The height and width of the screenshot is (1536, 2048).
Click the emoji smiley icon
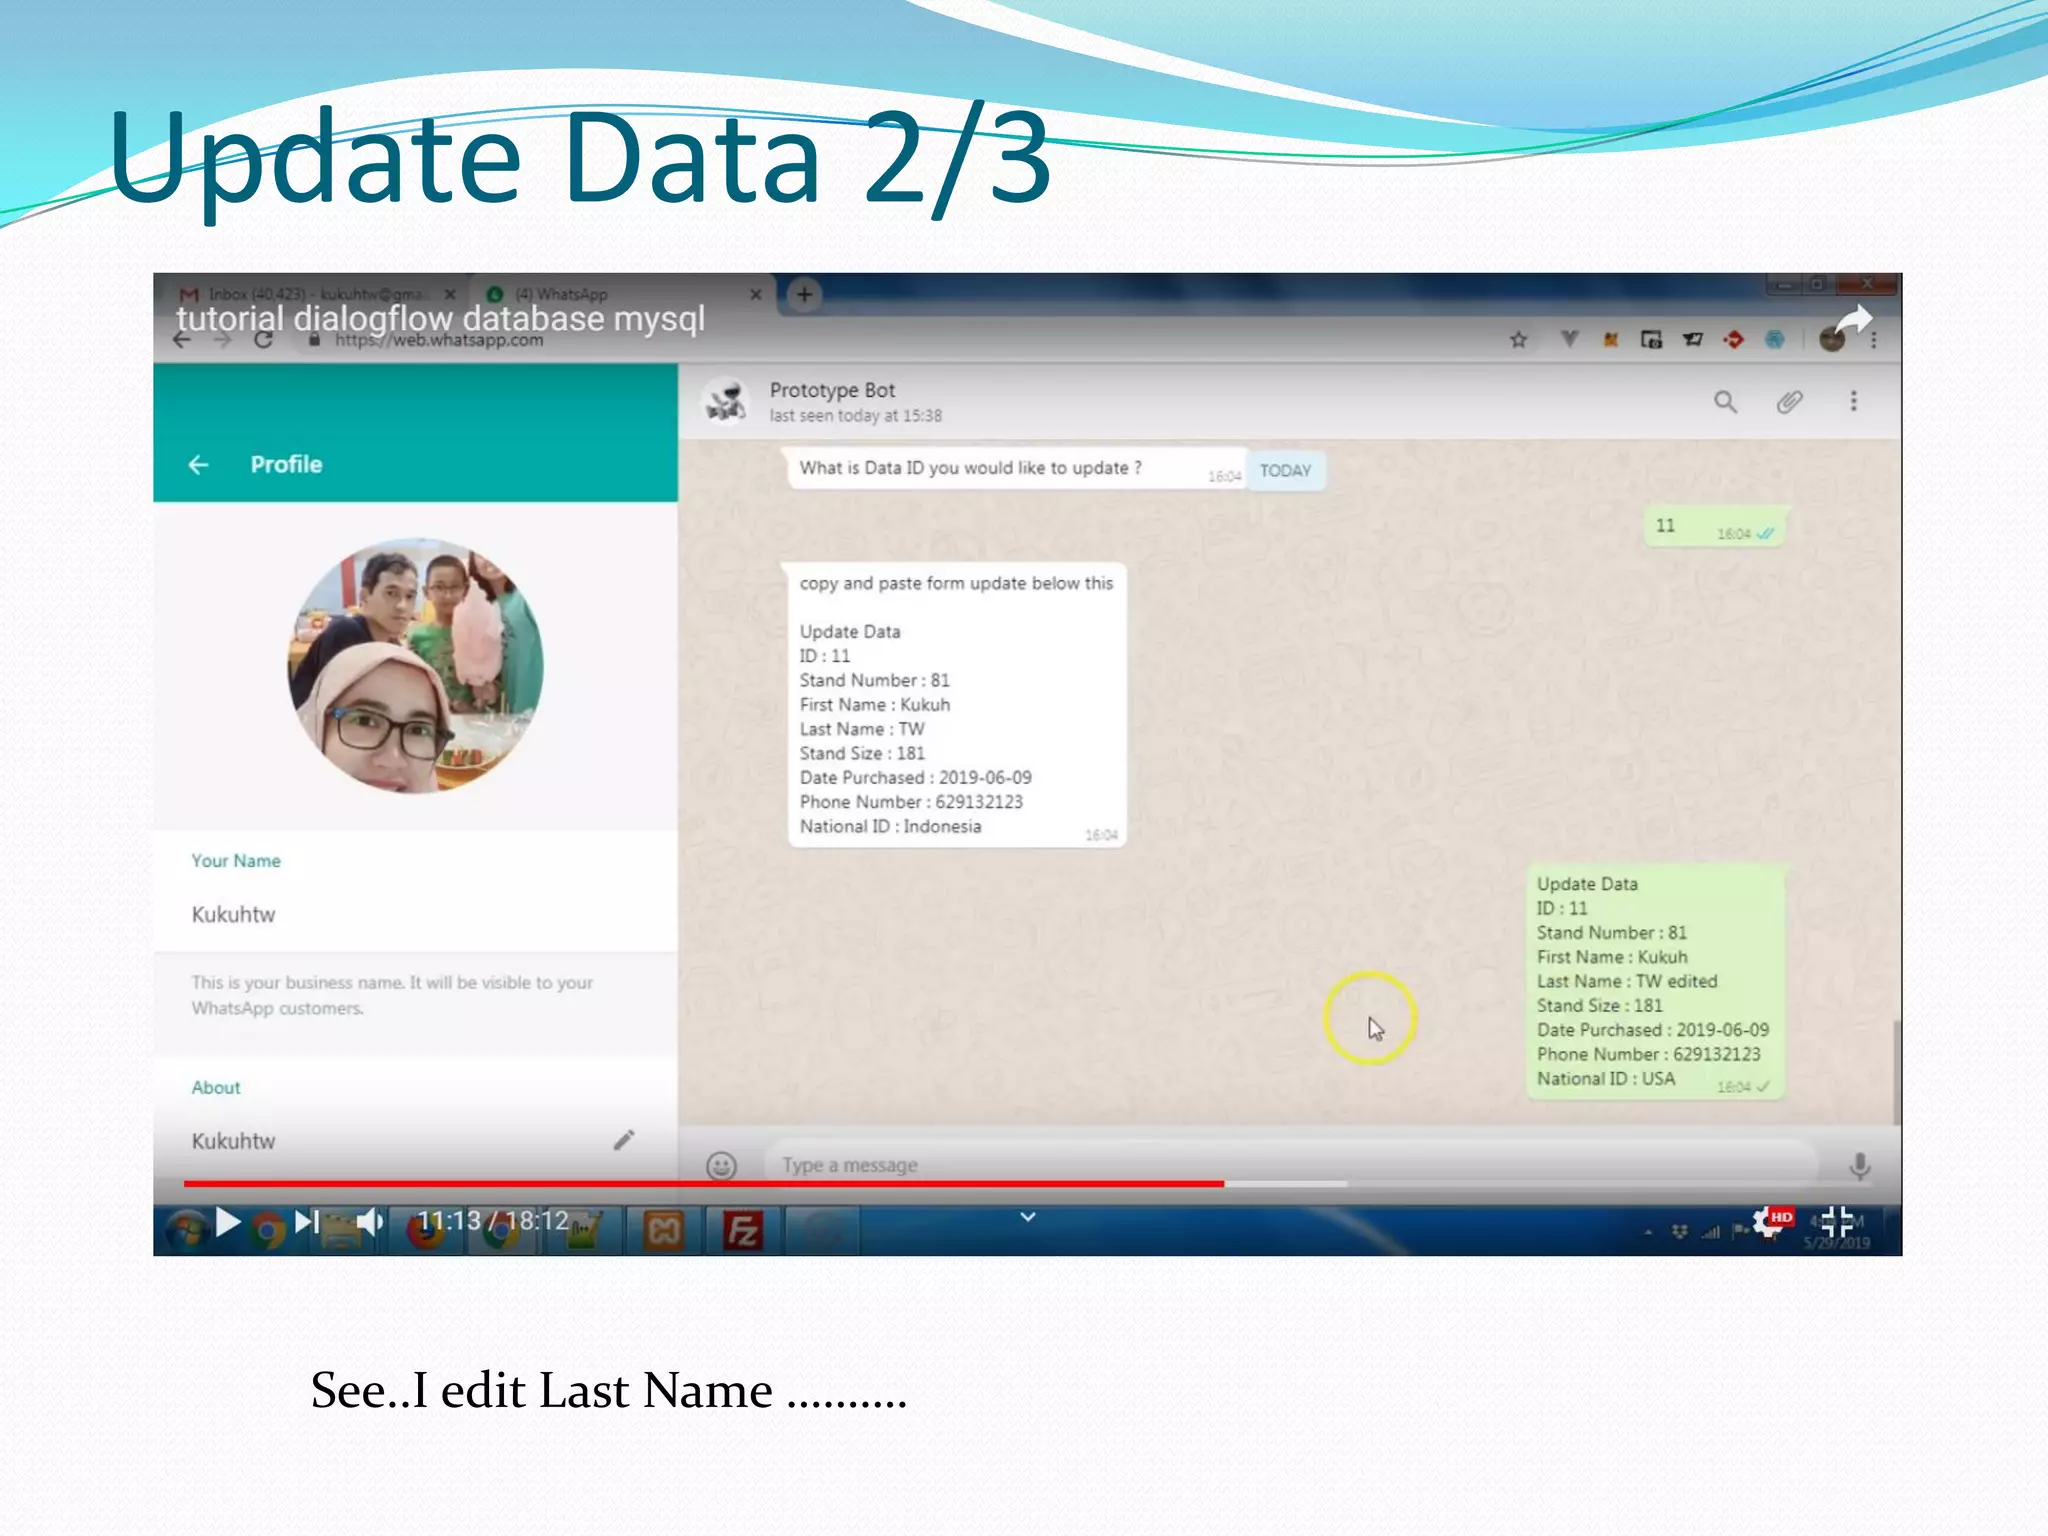721,1165
